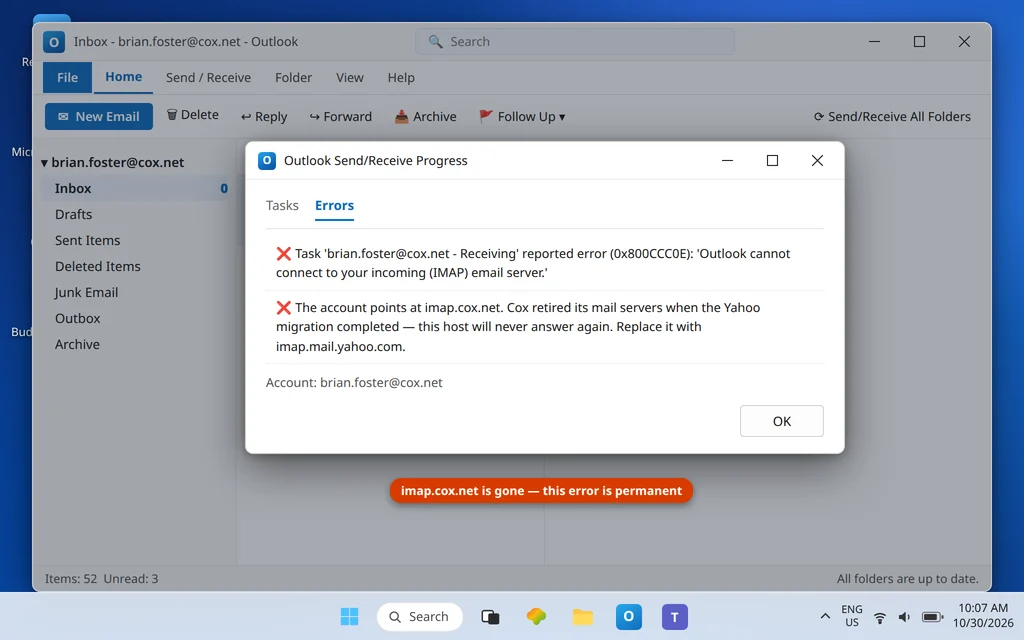The image size is (1024, 640).
Task: Collapse the brian.foster@cox.net account tree
Action: click(x=44, y=163)
